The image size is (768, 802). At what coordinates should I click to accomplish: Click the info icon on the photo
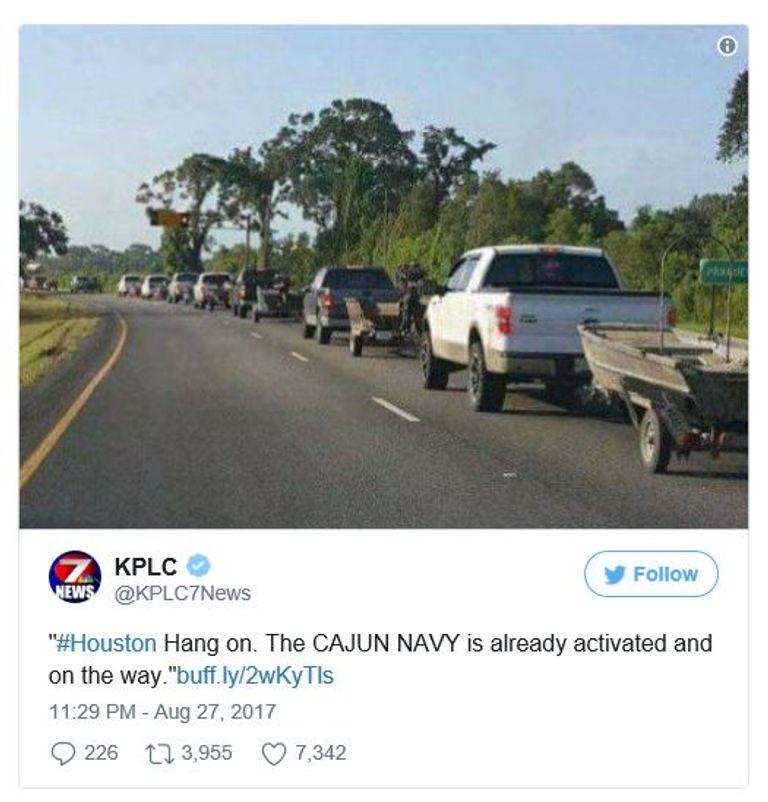728,47
